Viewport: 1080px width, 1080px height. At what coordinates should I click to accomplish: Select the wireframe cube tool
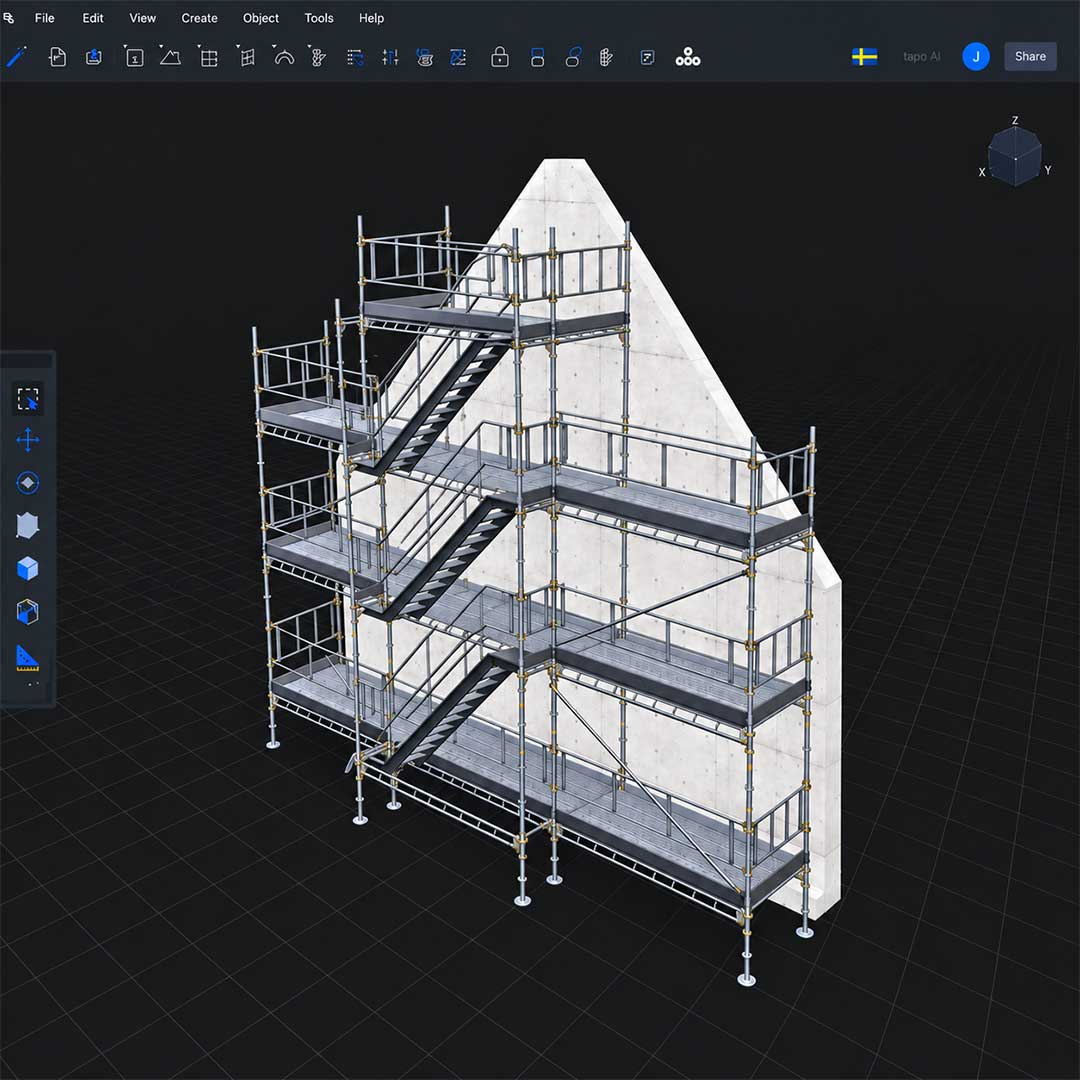pyautogui.click(x=28, y=612)
